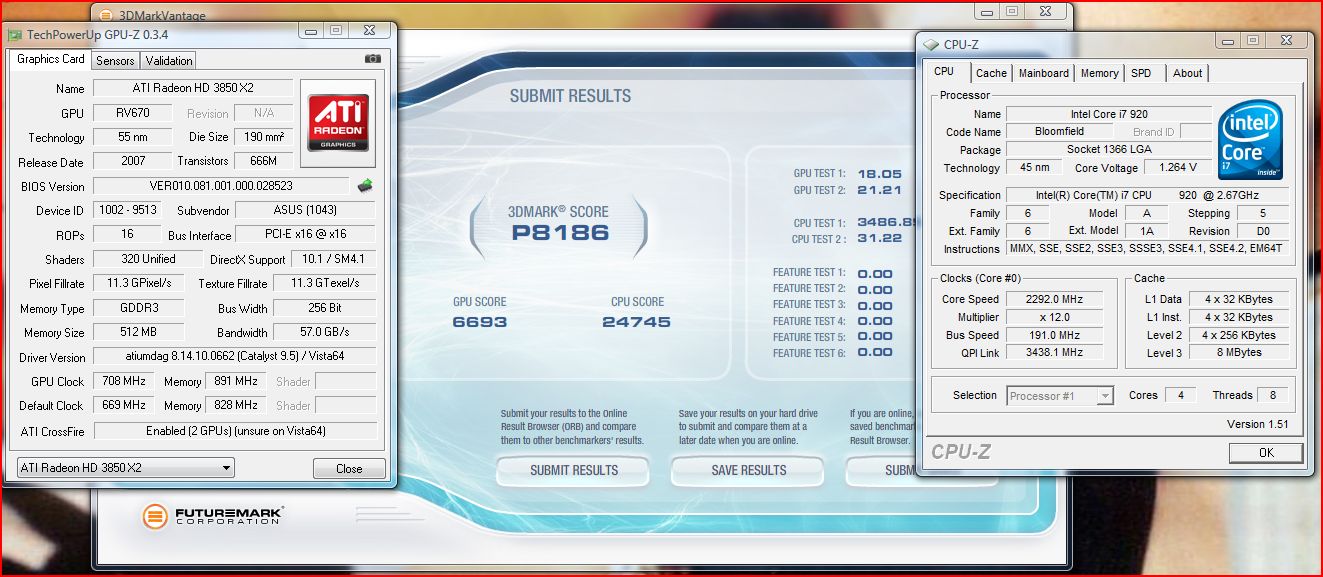The width and height of the screenshot is (1323, 577).
Task: Click the Bus Speed 191.0 MHz field
Action: pyautogui.click(x=1055, y=335)
